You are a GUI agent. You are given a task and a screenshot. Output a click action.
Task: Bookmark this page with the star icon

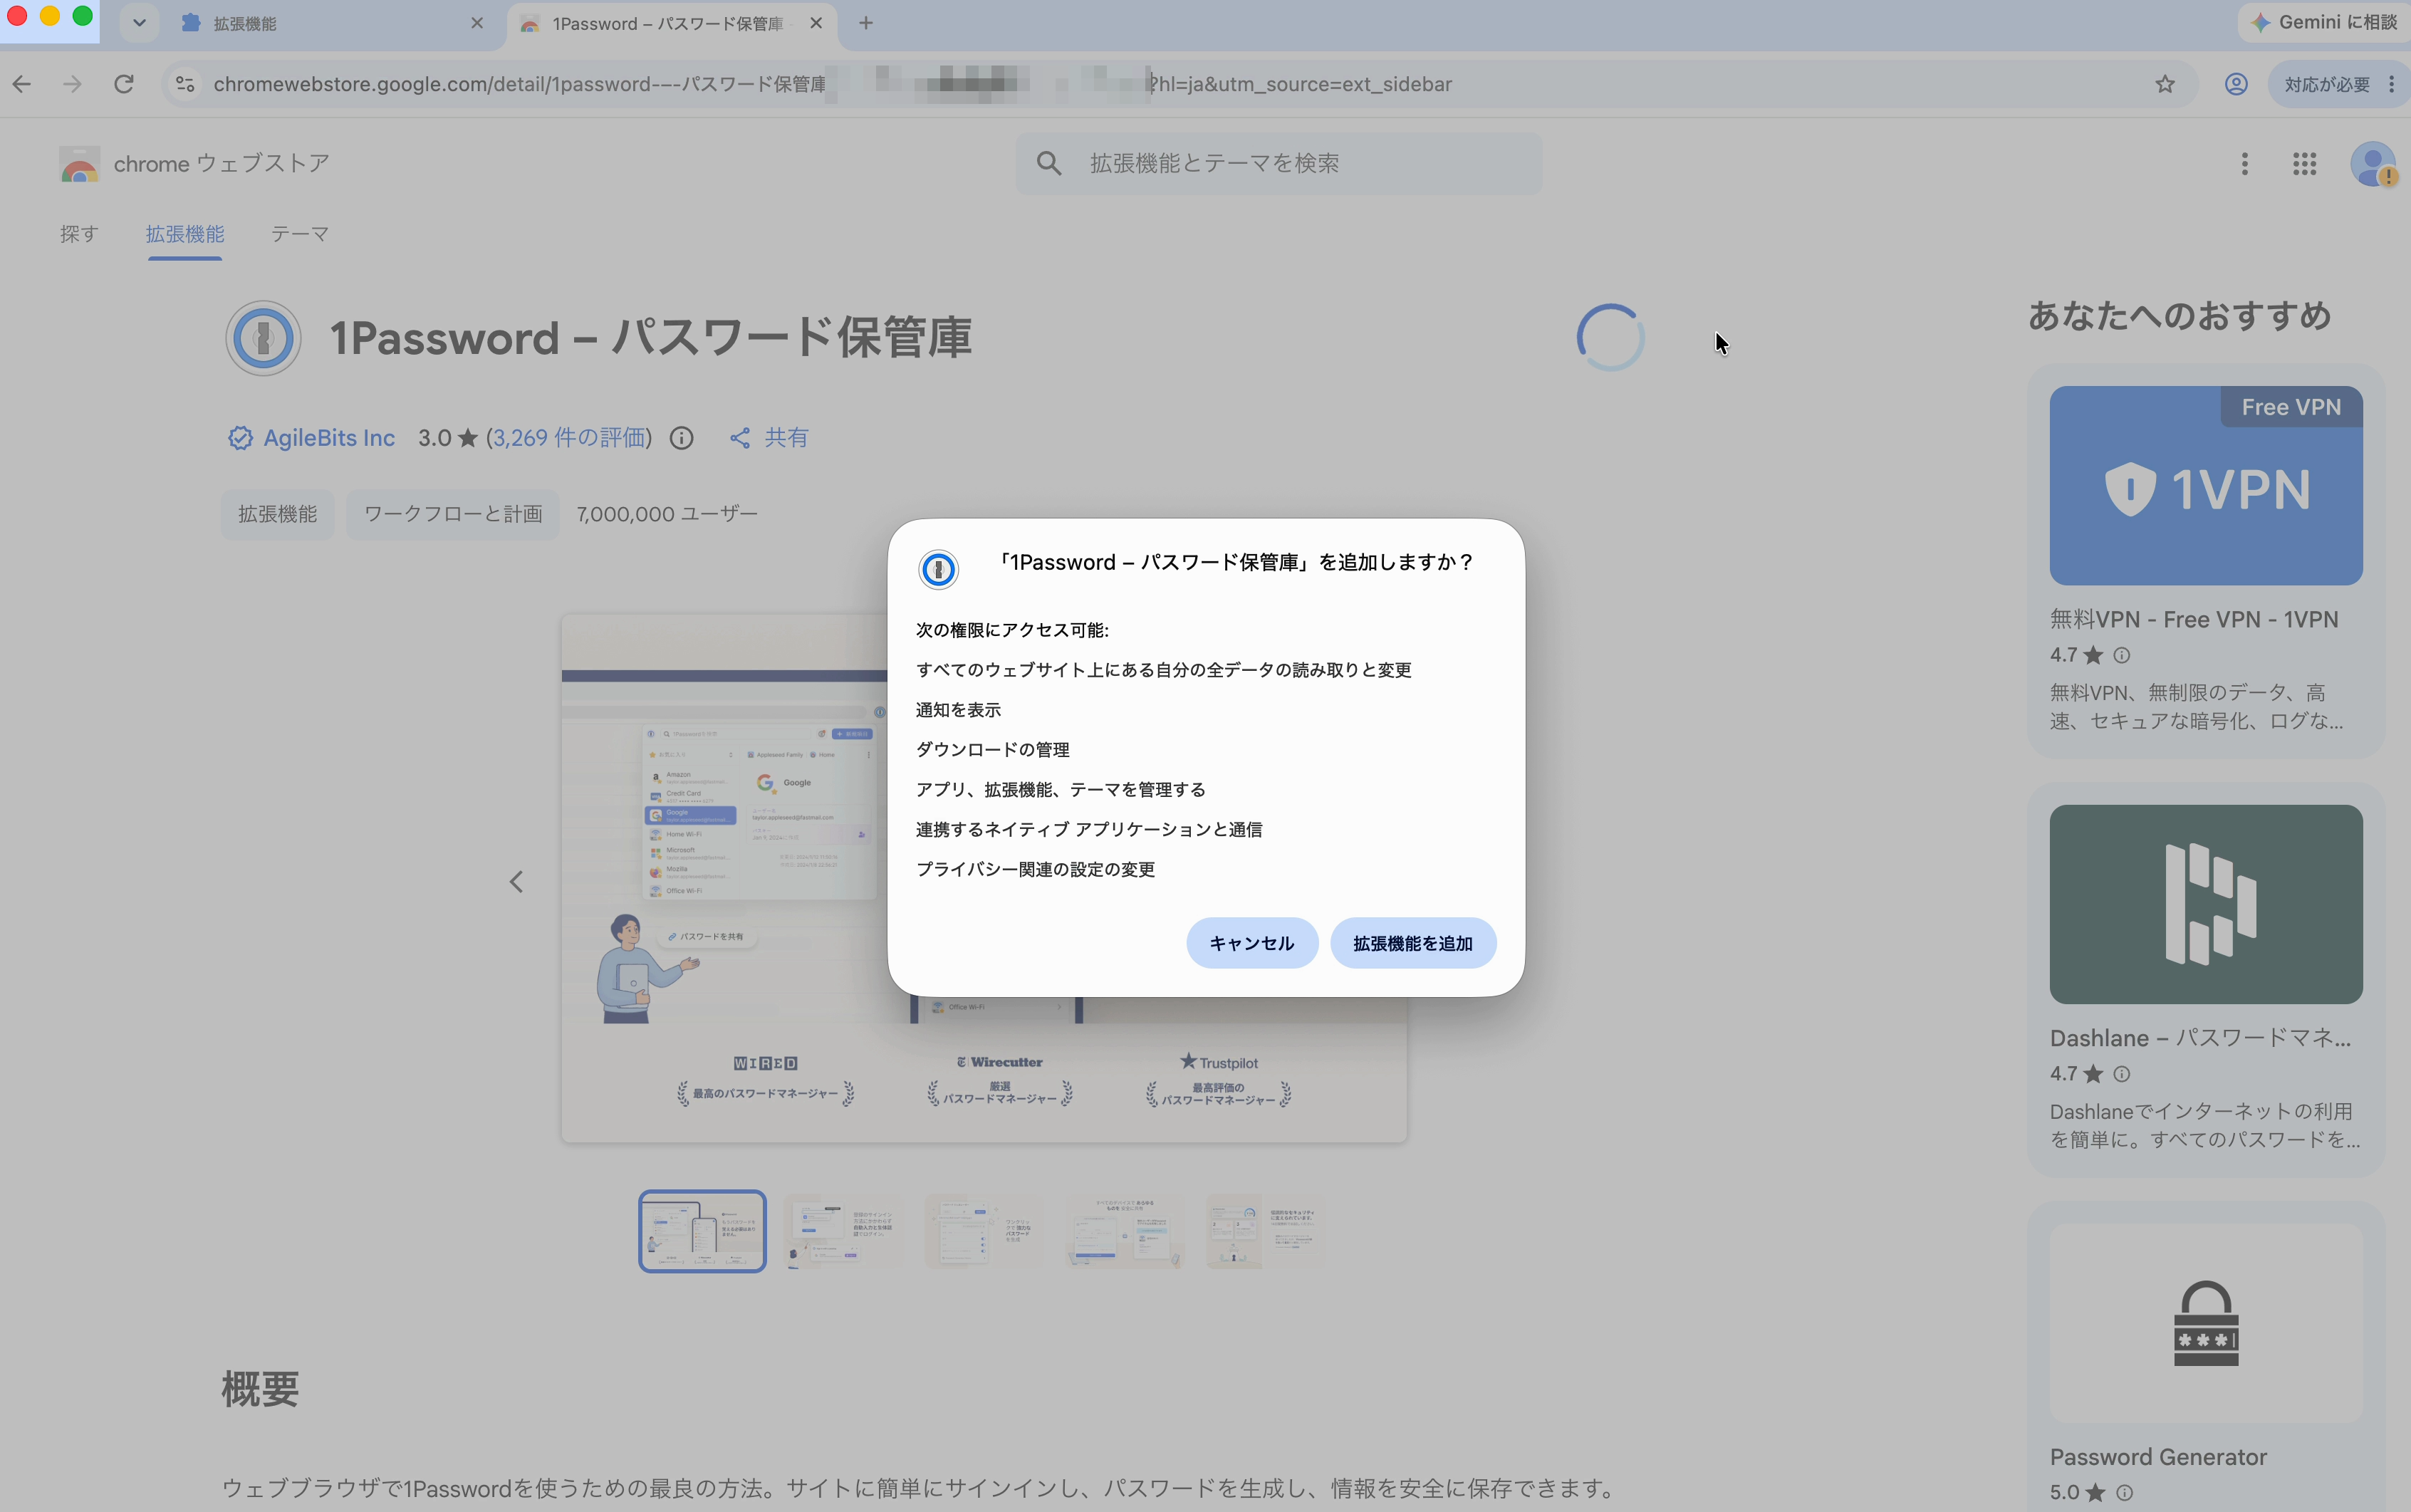(2164, 84)
